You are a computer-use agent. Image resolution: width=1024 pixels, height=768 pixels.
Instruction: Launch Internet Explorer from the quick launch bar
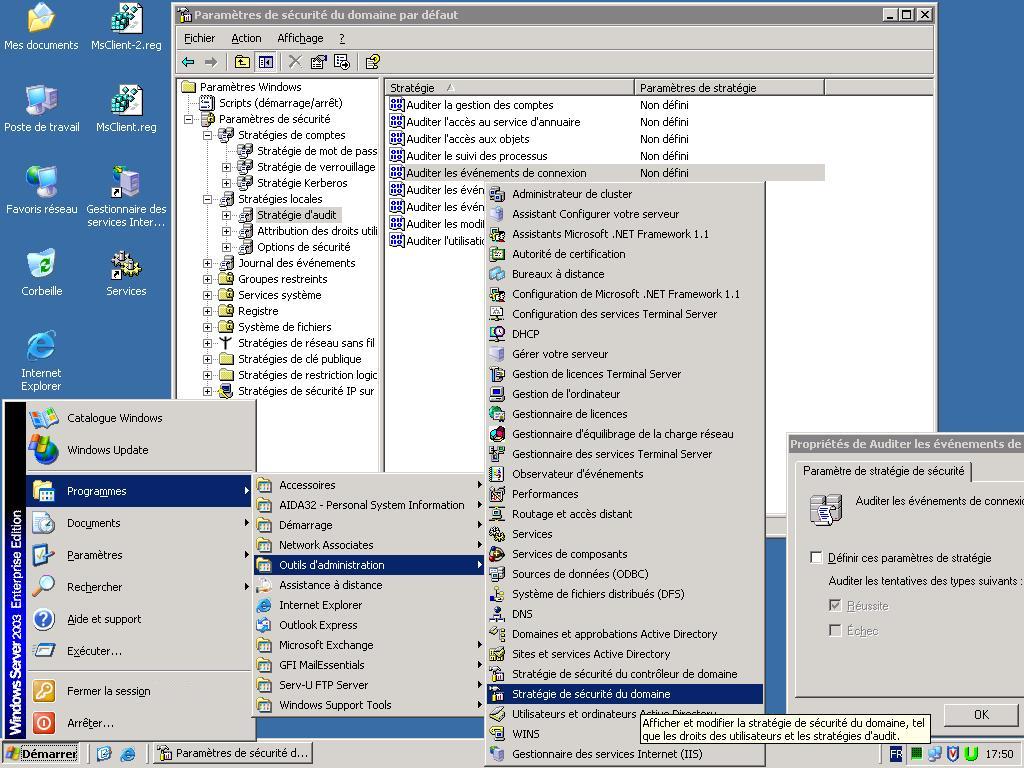tap(127, 754)
